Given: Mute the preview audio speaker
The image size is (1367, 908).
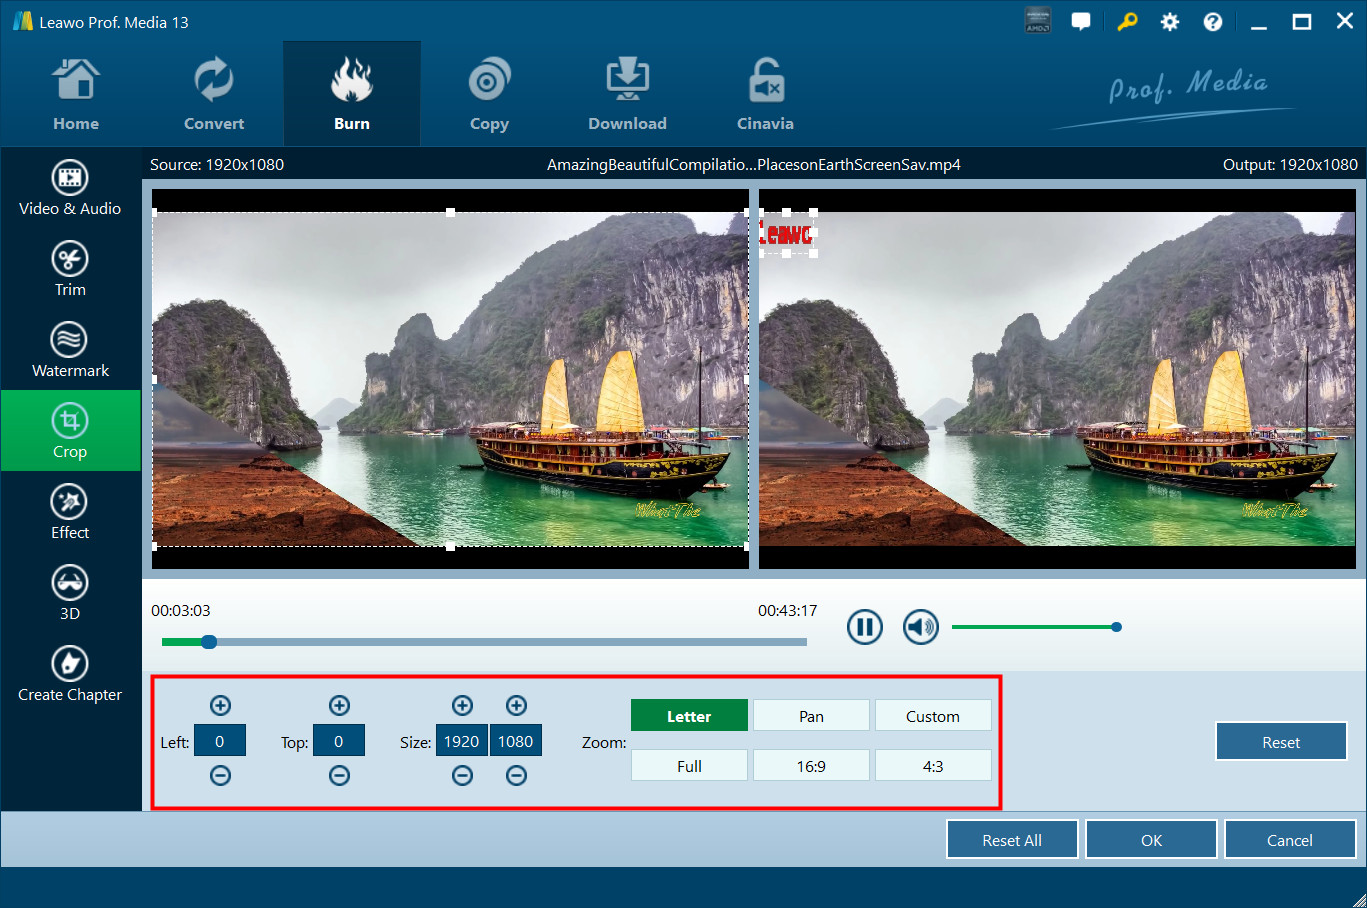Looking at the screenshot, I should 920,627.
